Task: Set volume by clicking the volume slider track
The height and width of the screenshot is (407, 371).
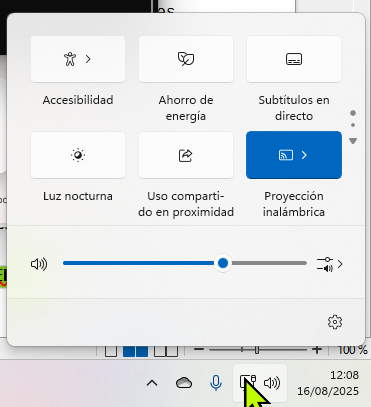Action: tap(185, 263)
